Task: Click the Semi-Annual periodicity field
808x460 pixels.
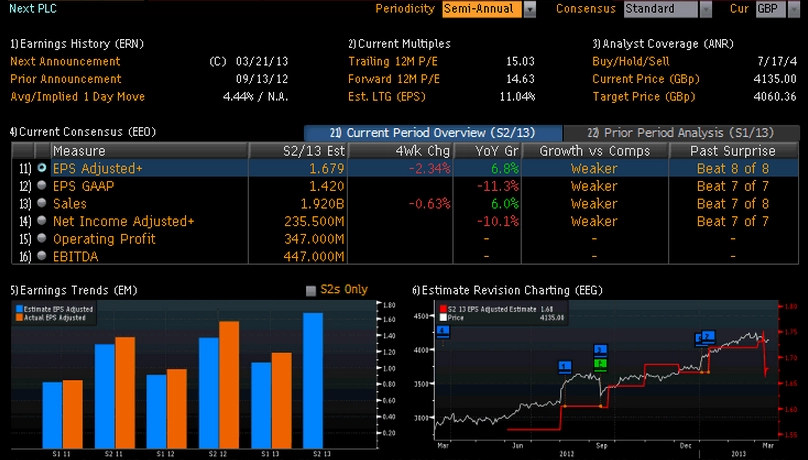Action: pos(482,9)
